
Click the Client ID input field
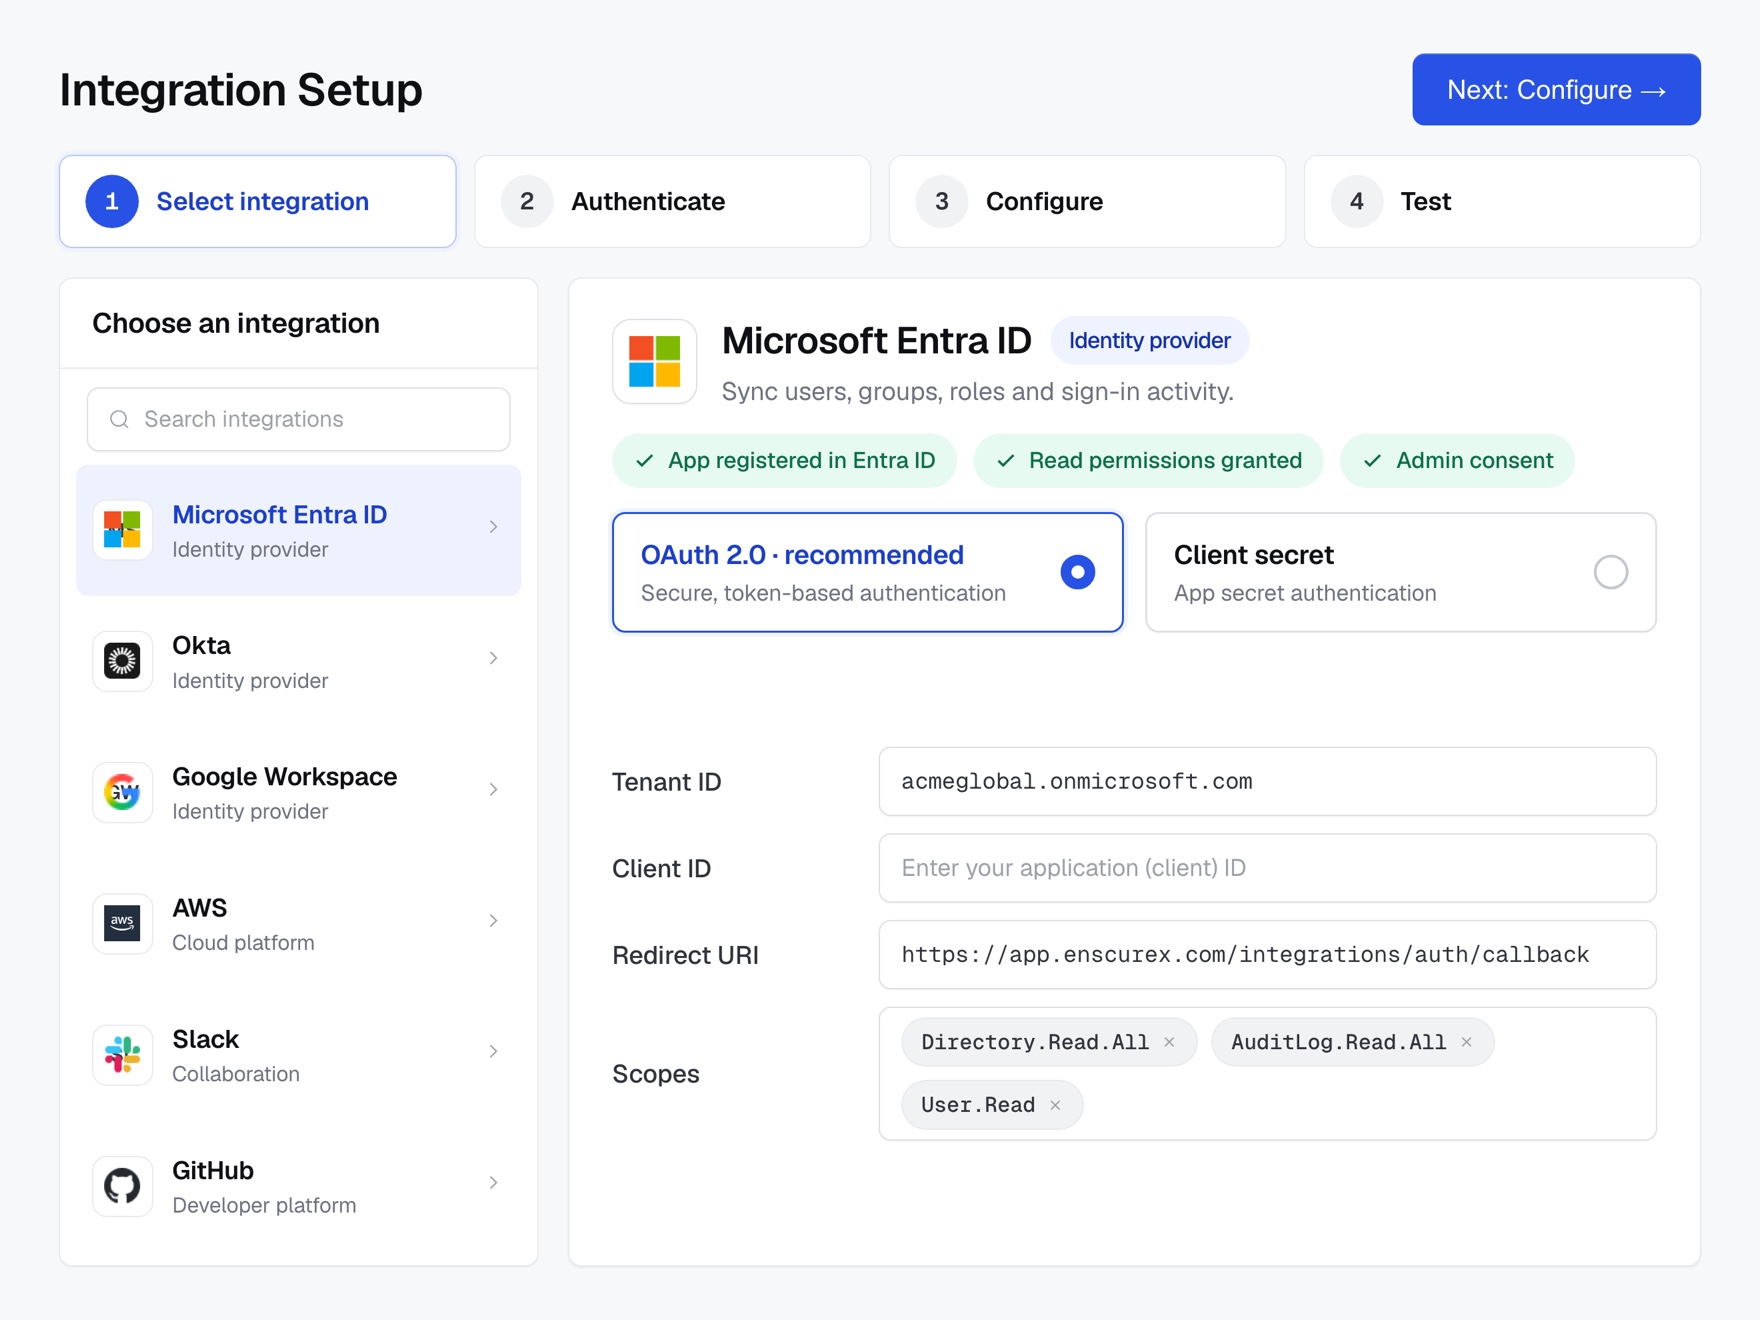click(1267, 868)
